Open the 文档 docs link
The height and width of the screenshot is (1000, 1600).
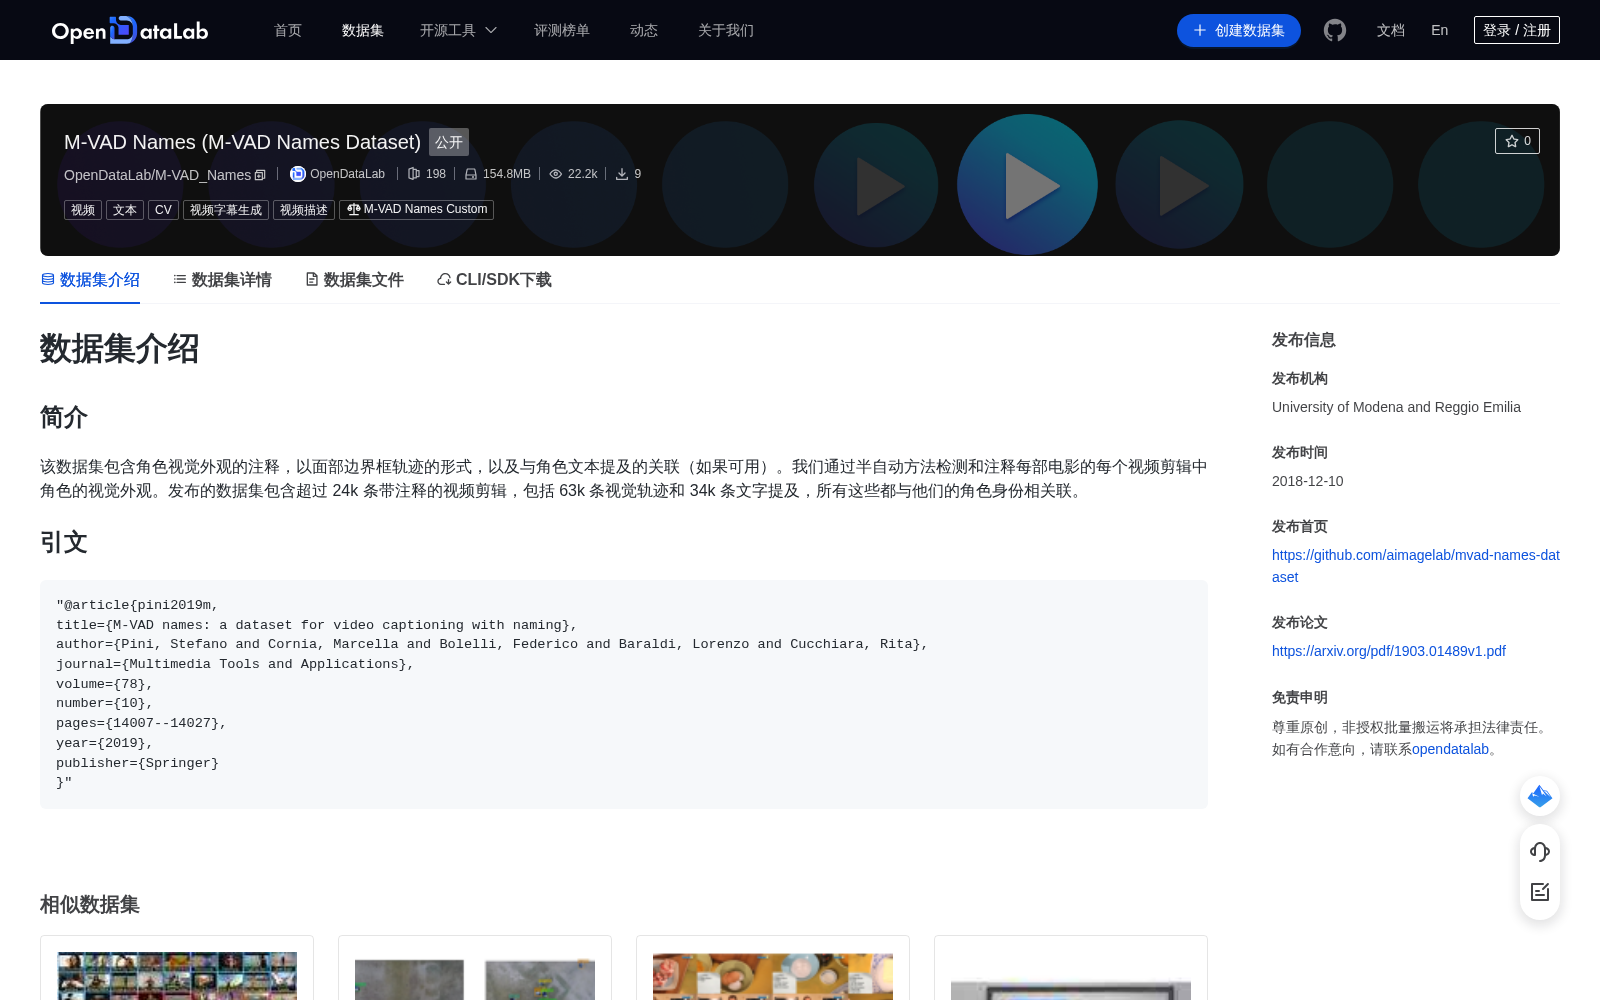pos(1391,30)
